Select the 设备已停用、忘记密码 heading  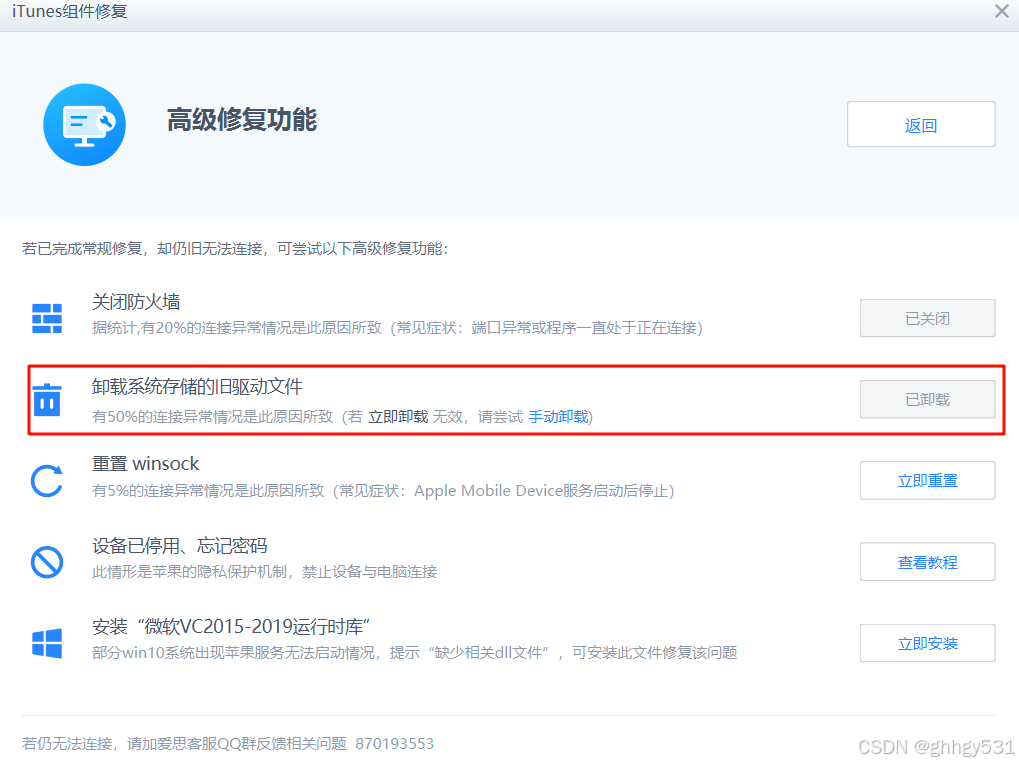tap(179, 545)
